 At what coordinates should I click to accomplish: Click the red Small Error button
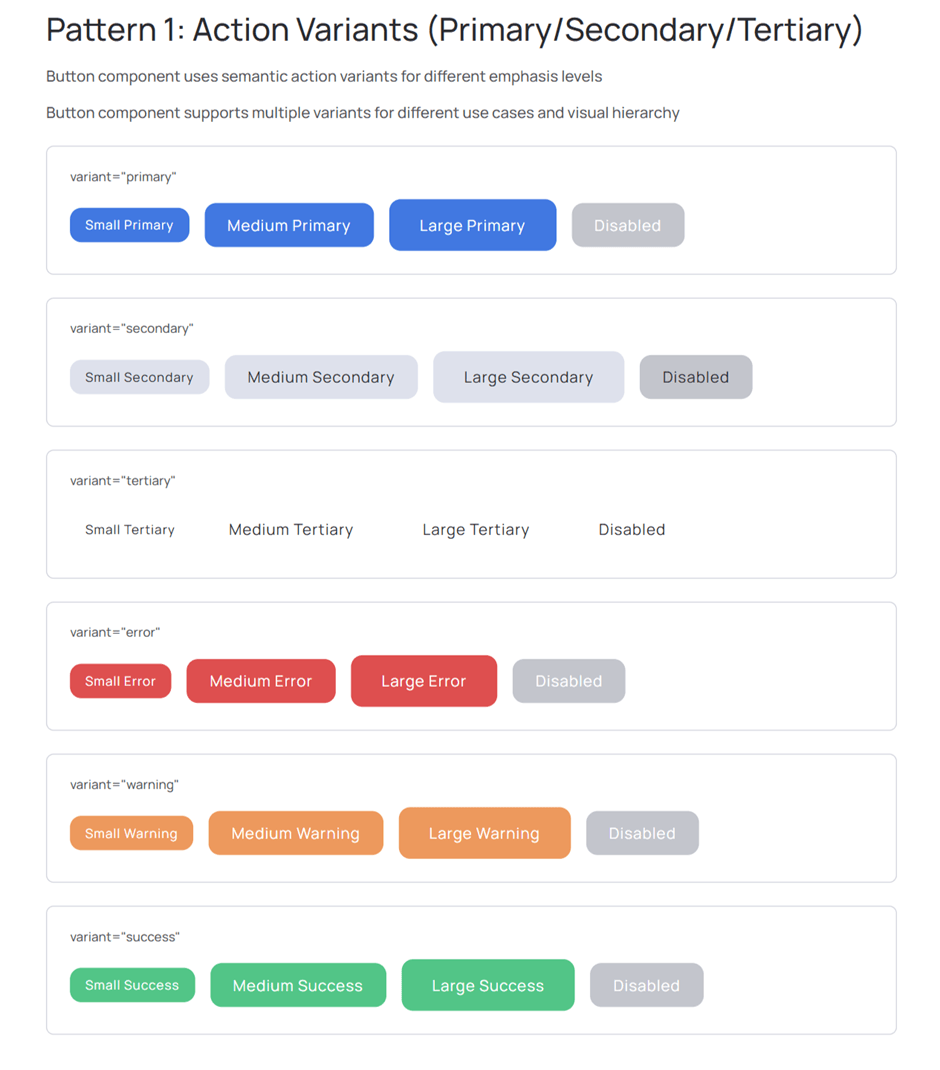120,681
